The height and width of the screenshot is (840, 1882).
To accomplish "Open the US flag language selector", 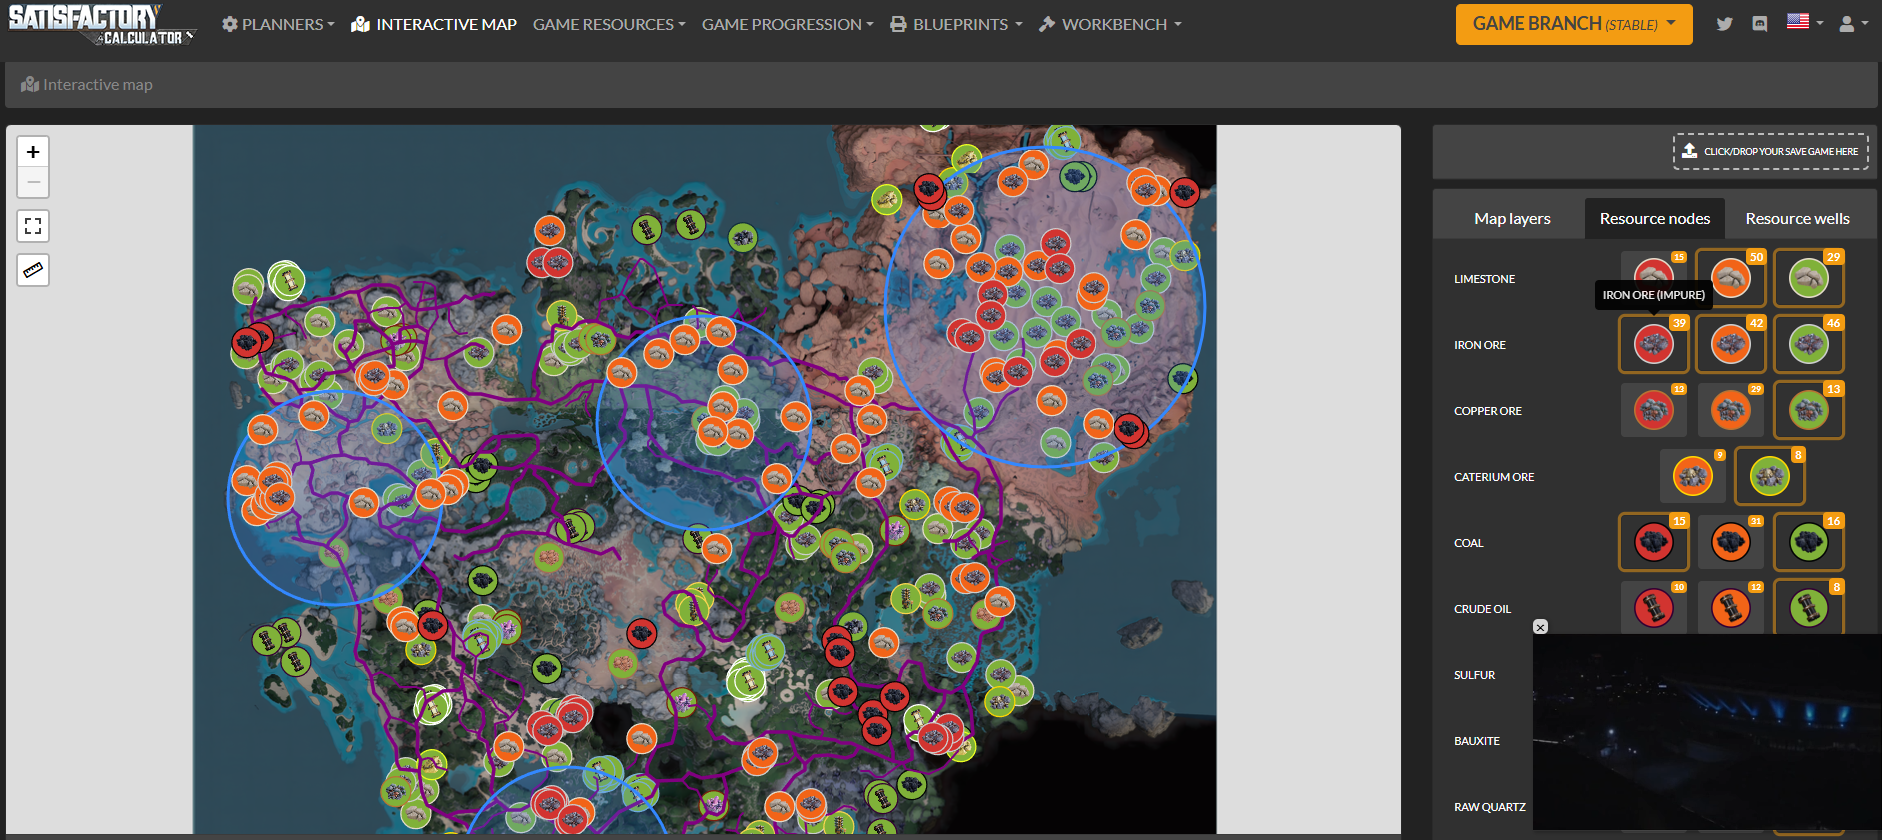I will pyautogui.click(x=1805, y=22).
